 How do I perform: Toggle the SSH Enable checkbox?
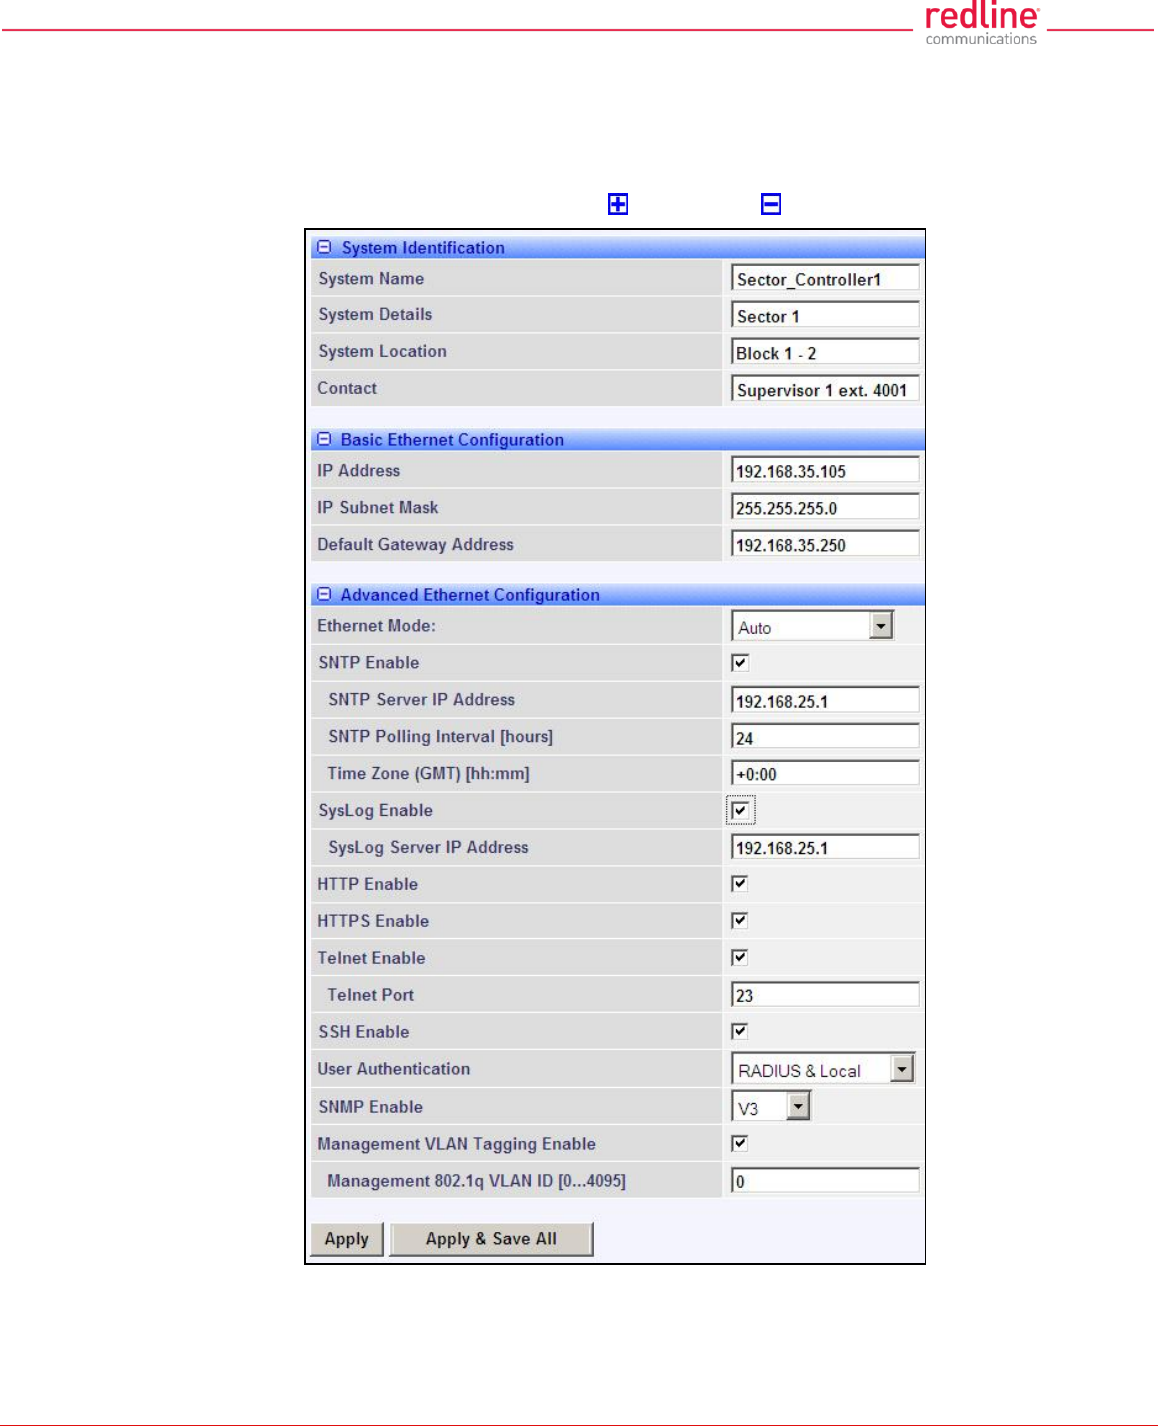coord(740,1031)
